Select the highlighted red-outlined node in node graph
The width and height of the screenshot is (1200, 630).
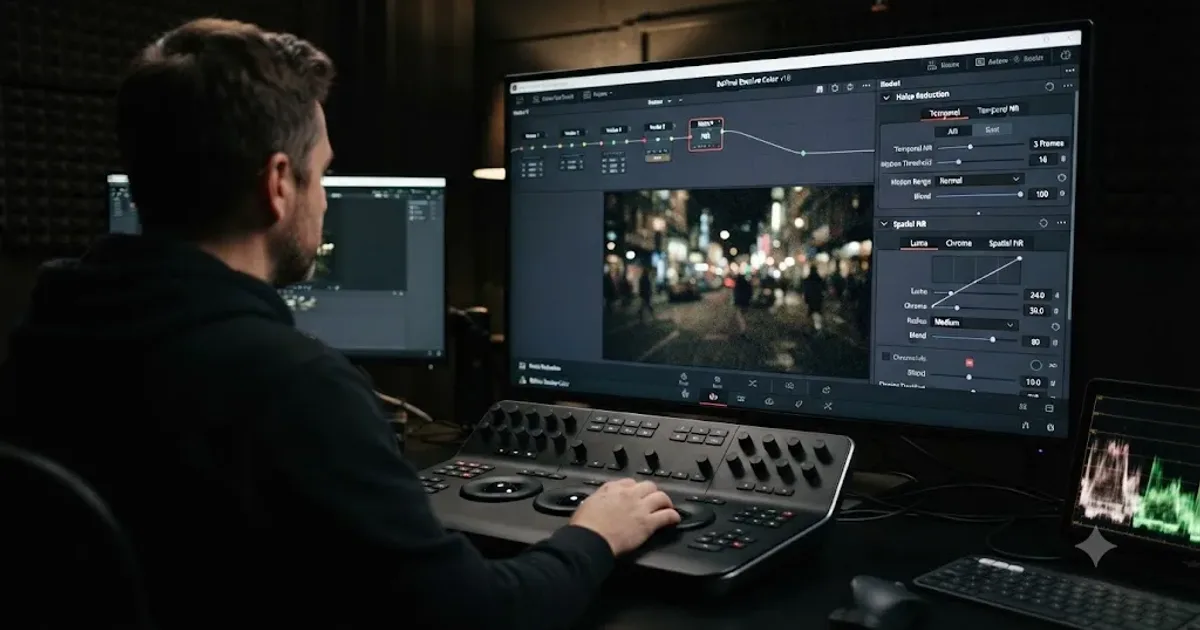tap(706, 133)
